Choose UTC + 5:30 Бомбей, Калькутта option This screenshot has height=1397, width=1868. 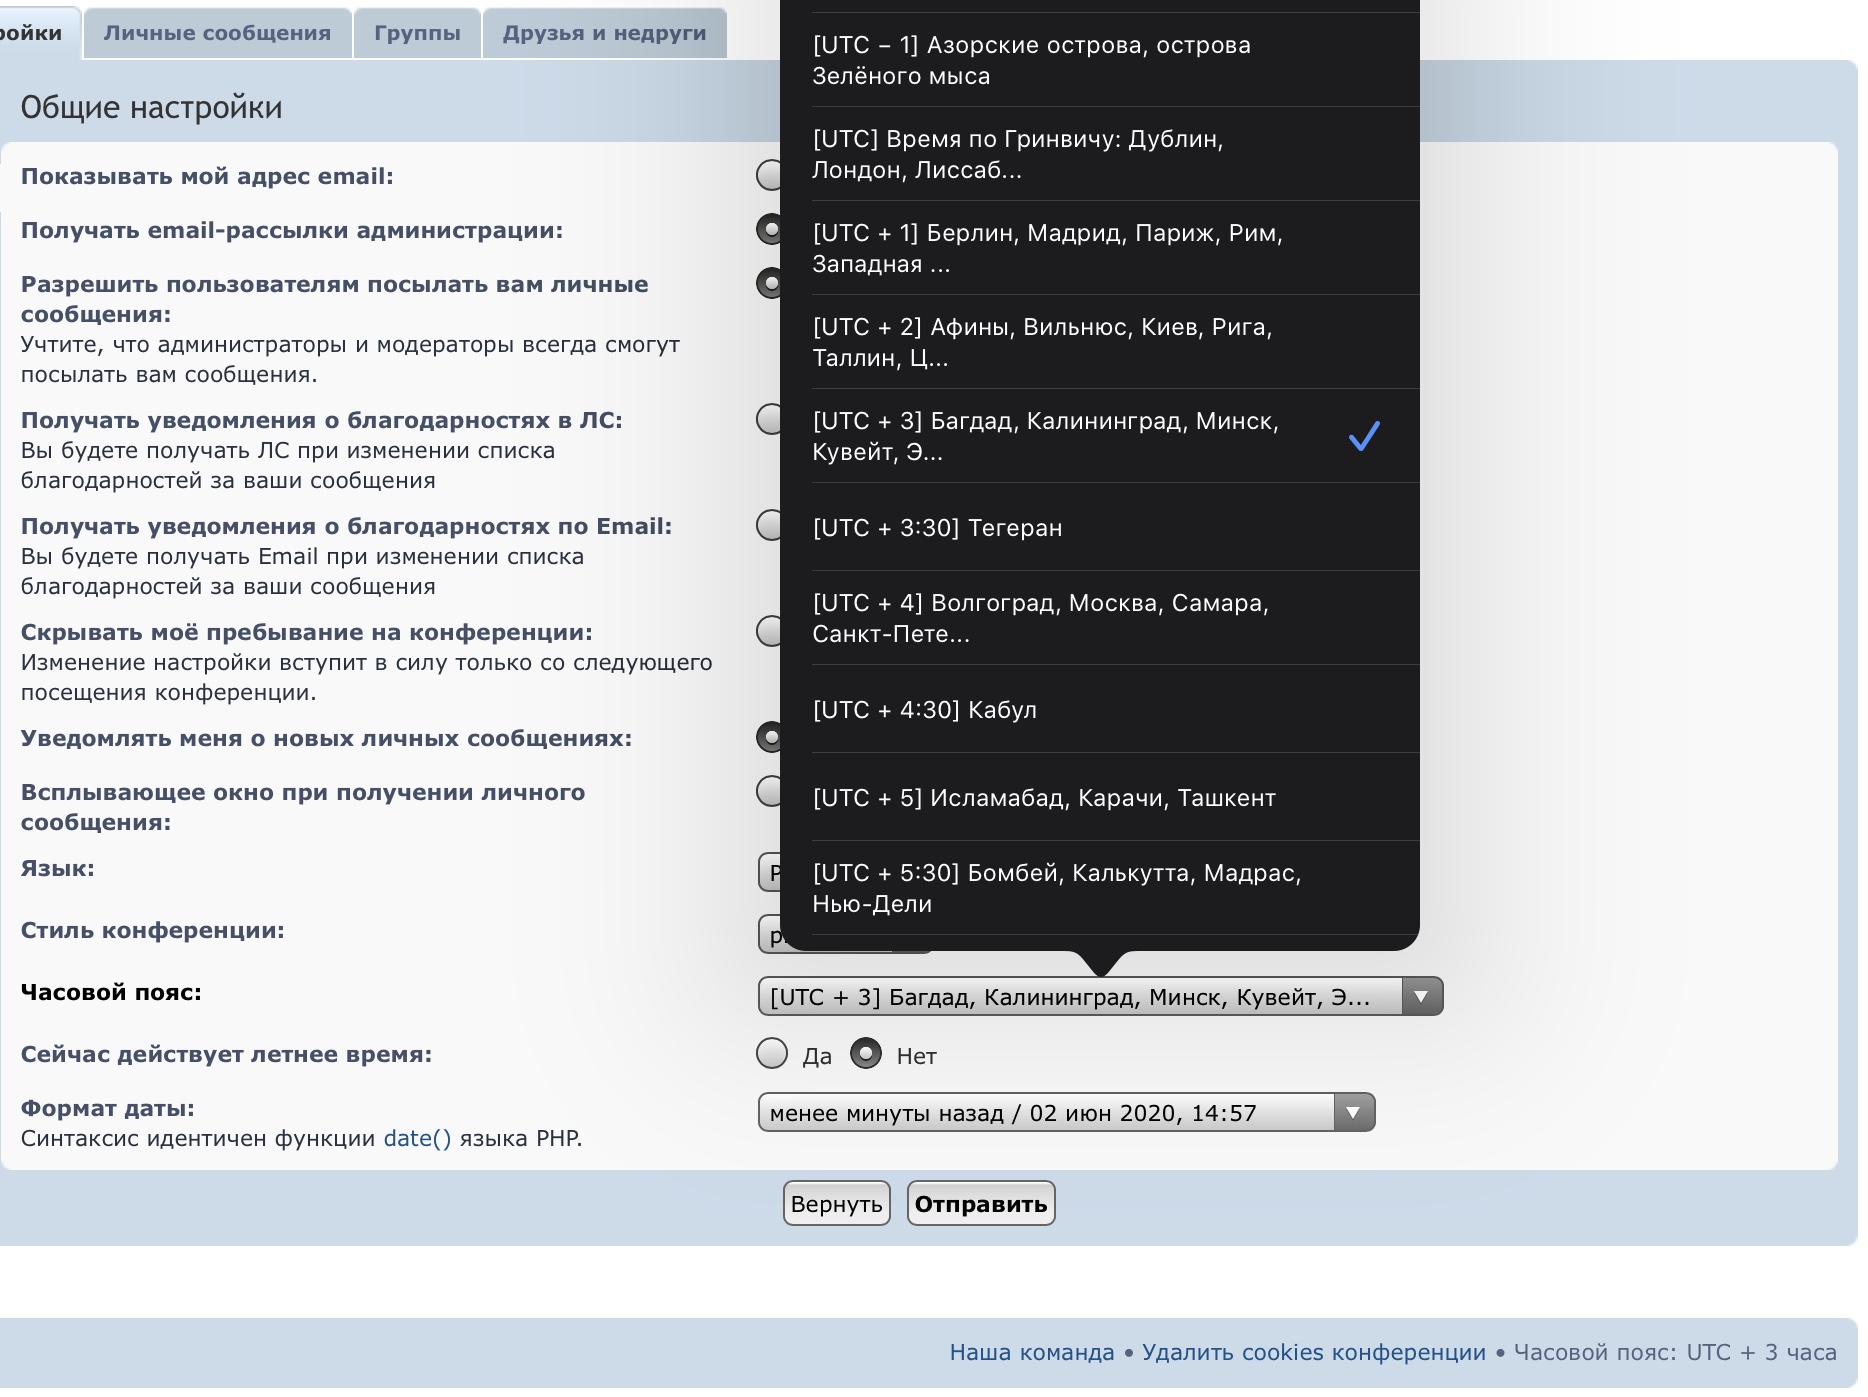coord(1100,888)
